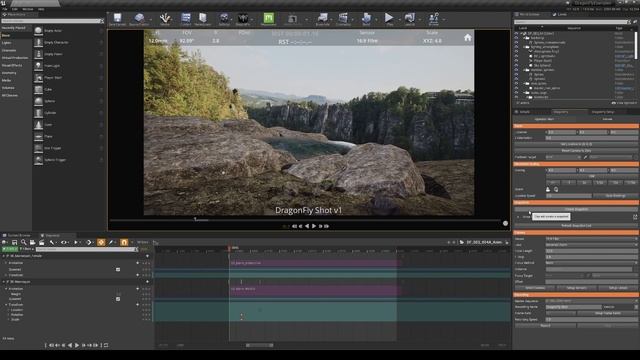
Task: Click the Refresh Snapshot List button
Action: pos(576,226)
